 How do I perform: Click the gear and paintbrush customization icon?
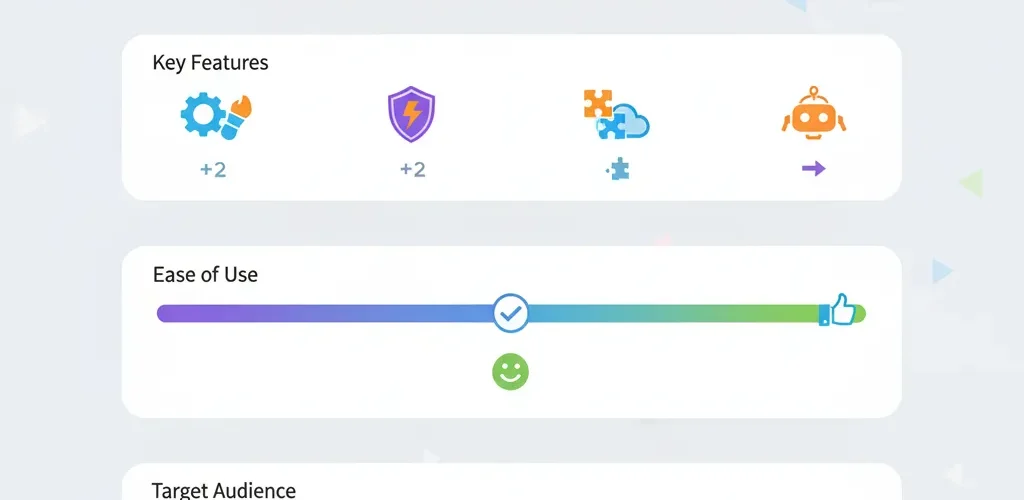point(214,116)
